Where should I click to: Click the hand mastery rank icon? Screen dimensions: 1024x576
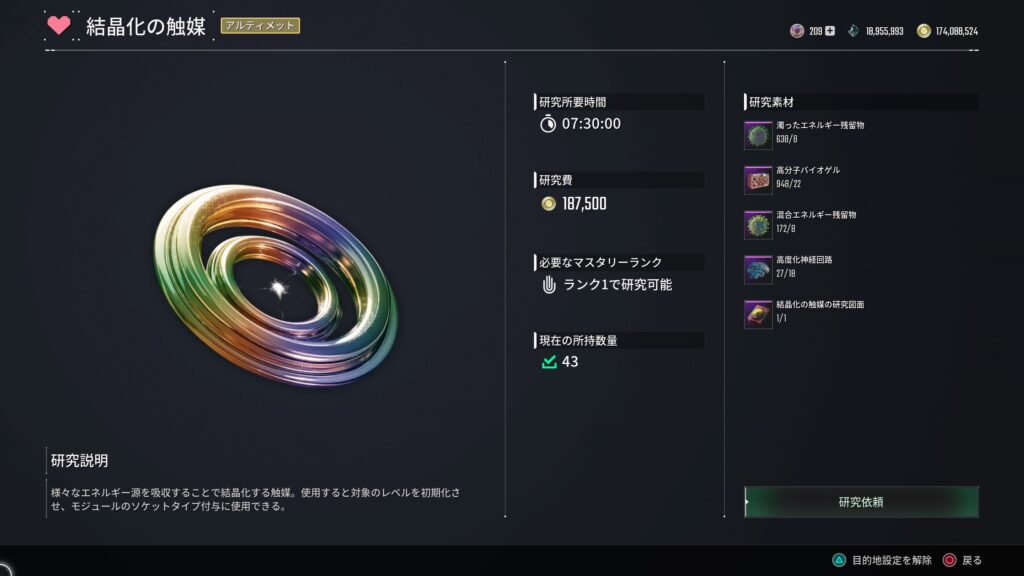coord(549,284)
